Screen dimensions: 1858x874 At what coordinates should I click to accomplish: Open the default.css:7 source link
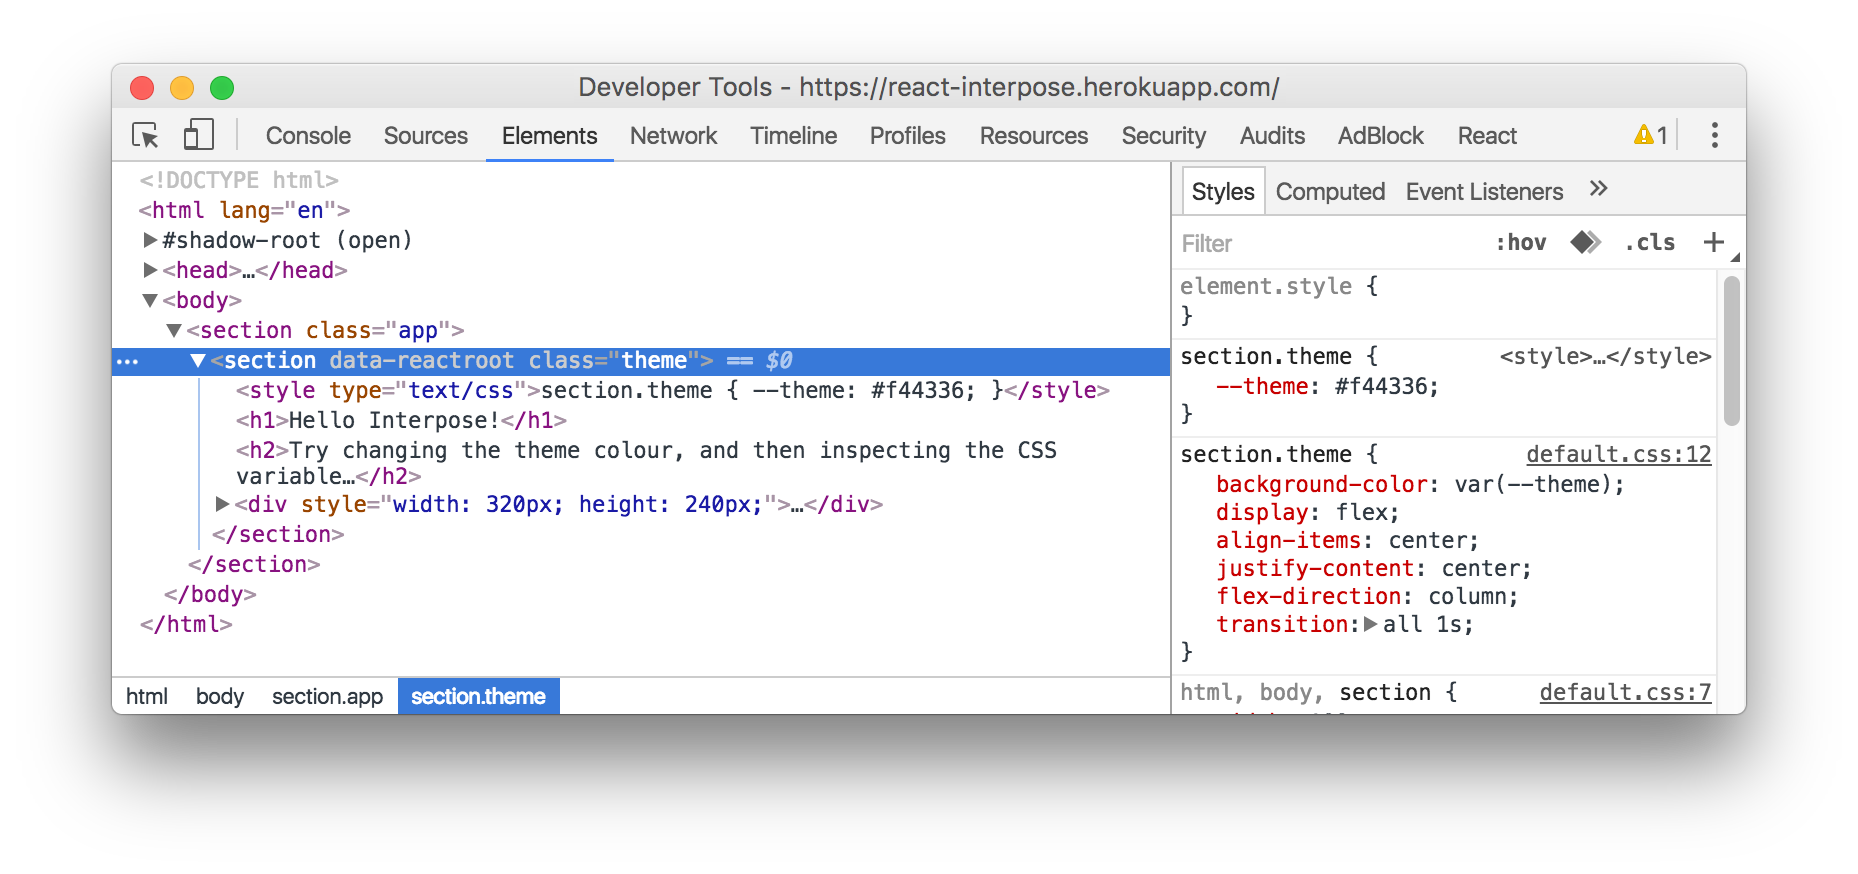[1625, 692]
